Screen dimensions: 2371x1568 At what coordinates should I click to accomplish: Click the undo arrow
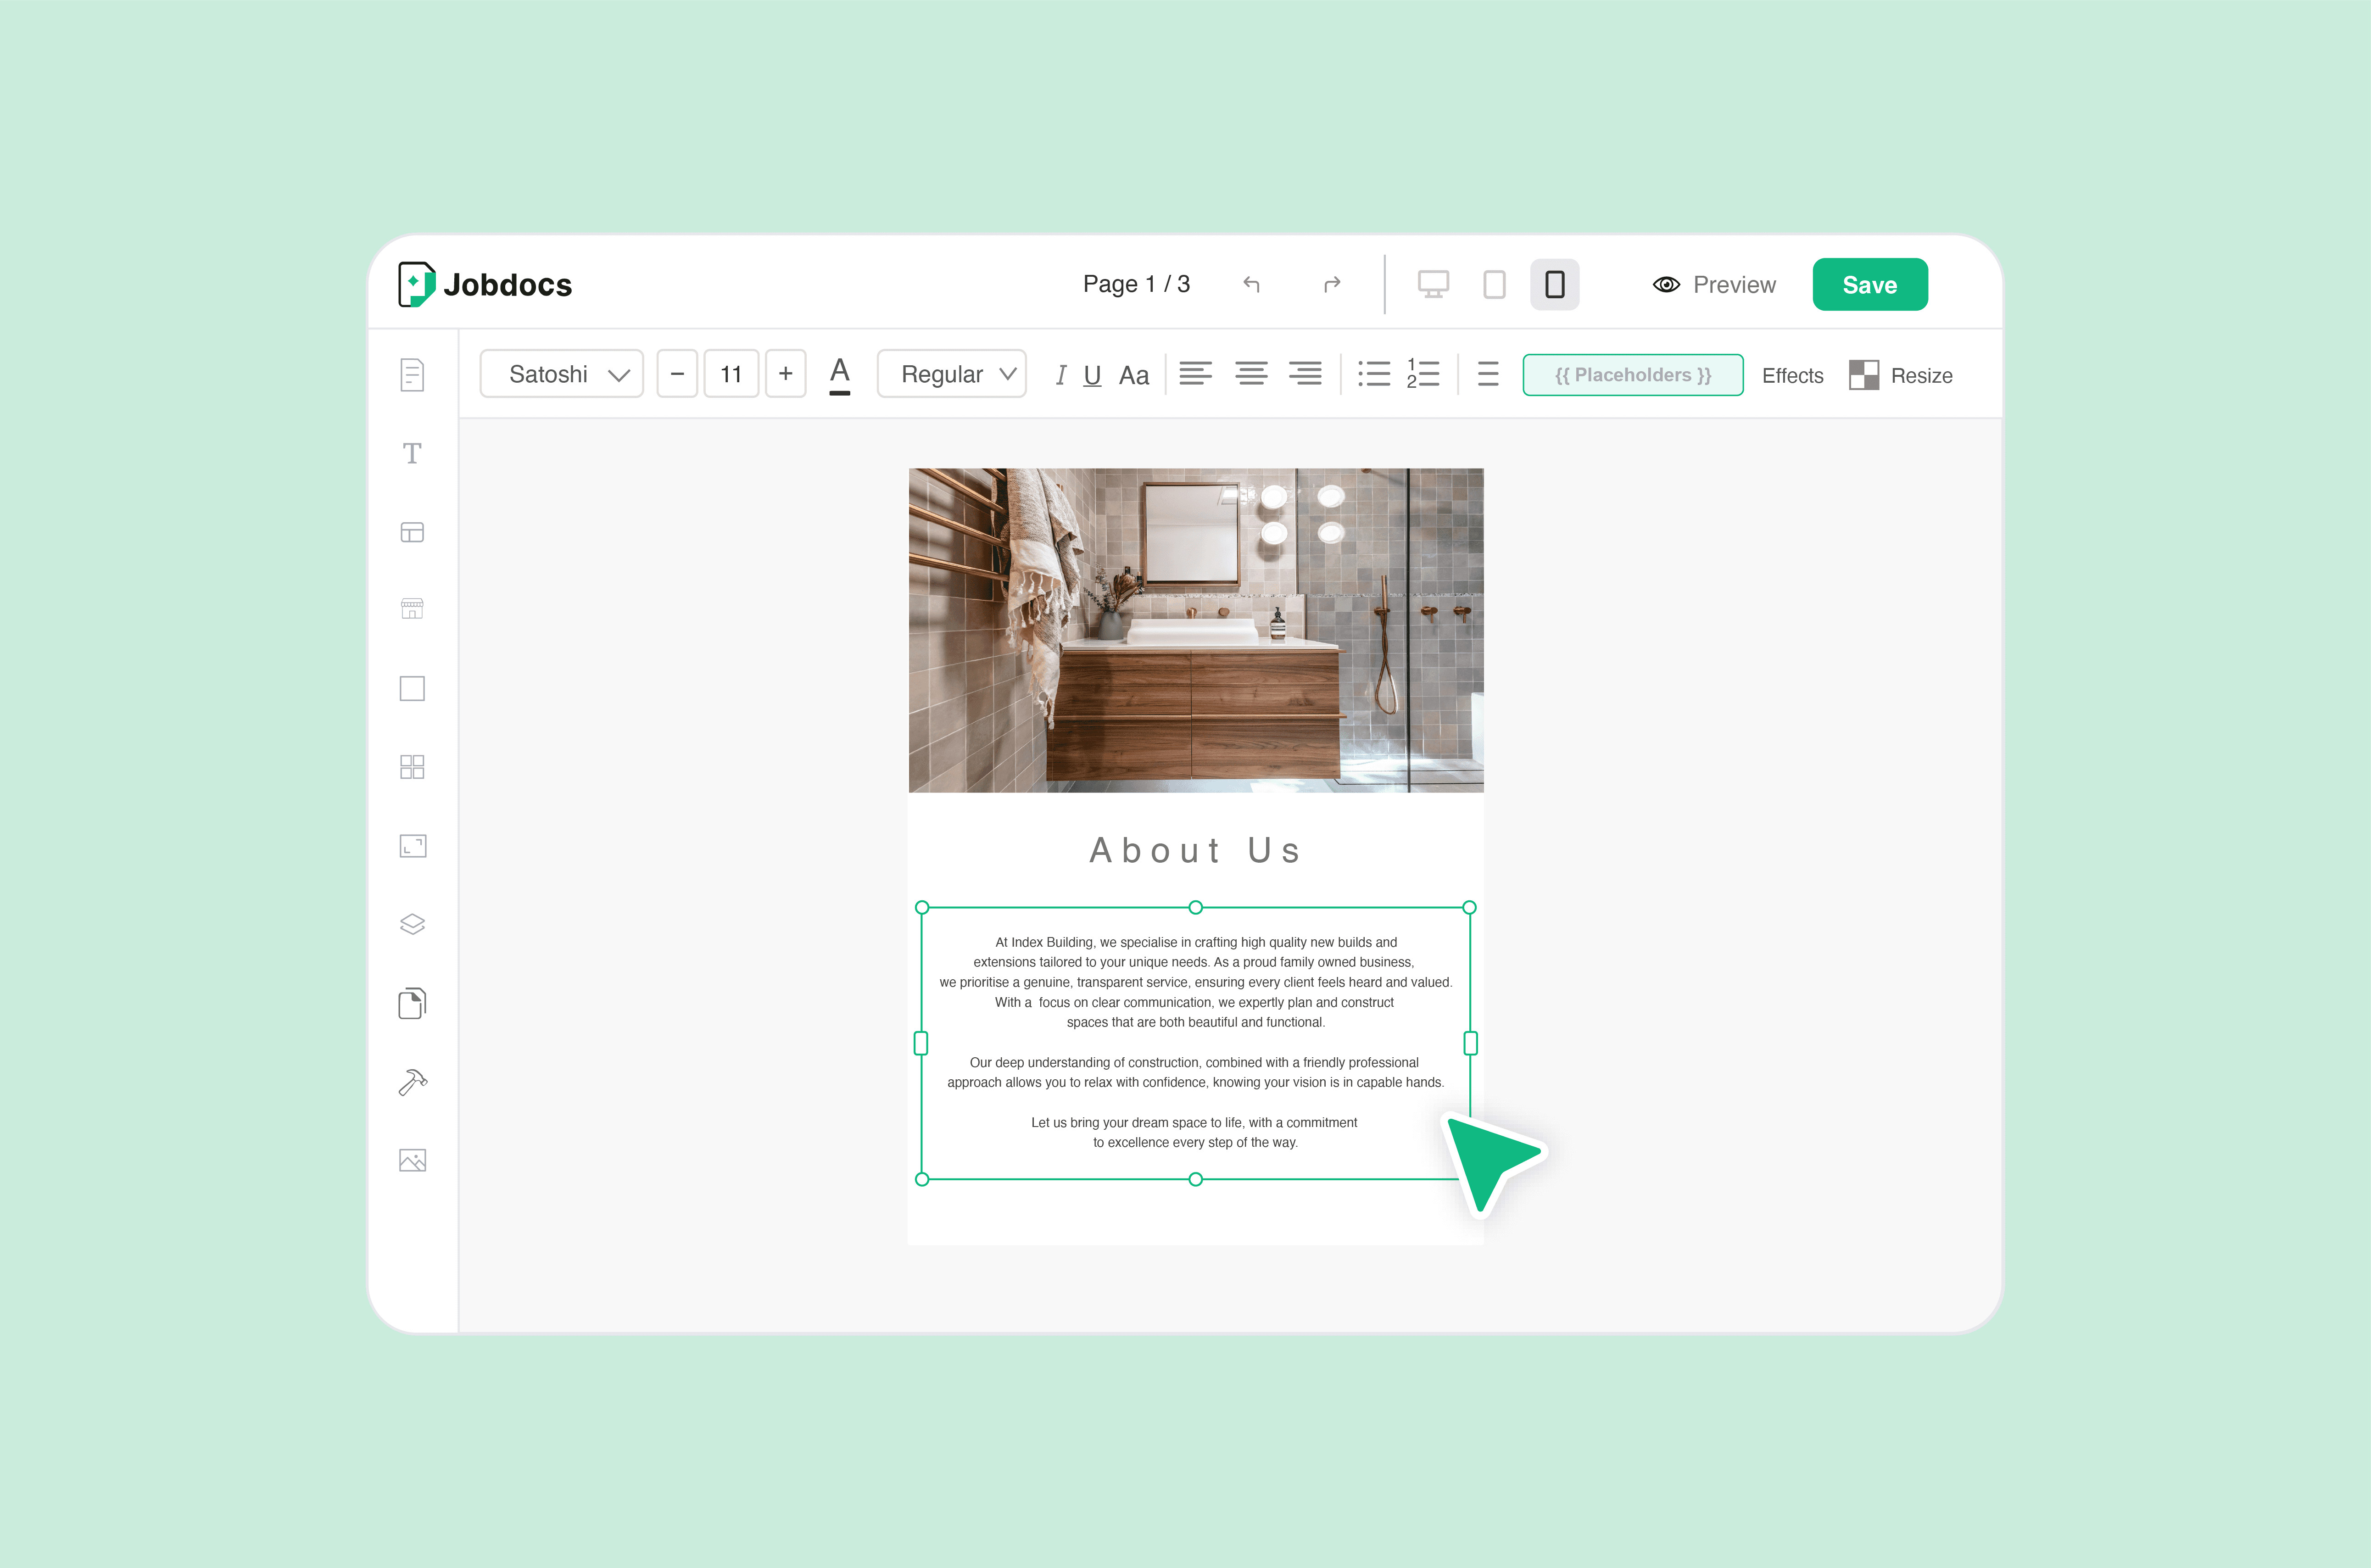[x=1251, y=285]
